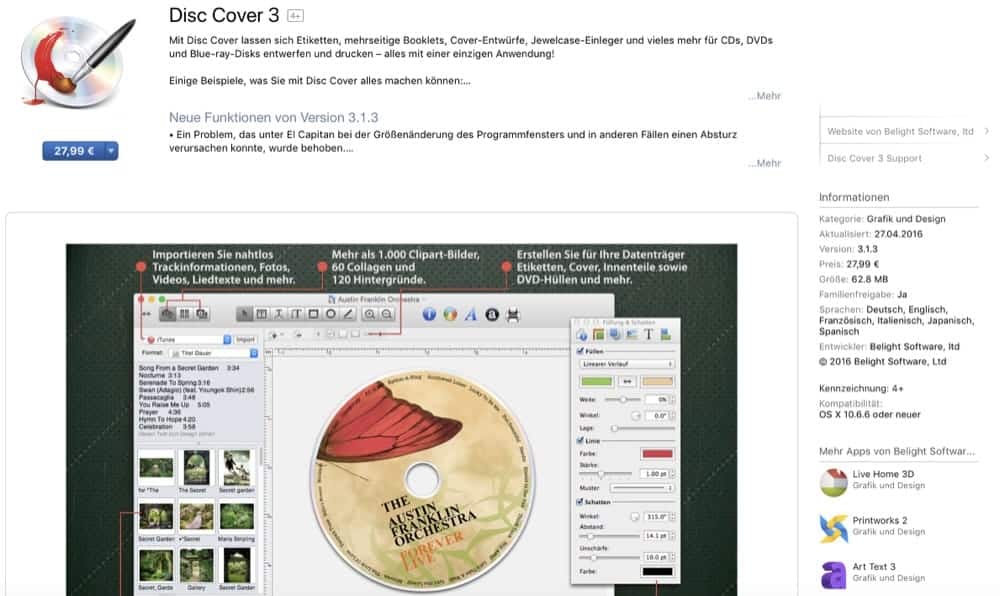1000x596 pixels.
Task: Click the black shadow Farbe swatch
Action: pyautogui.click(x=657, y=571)
